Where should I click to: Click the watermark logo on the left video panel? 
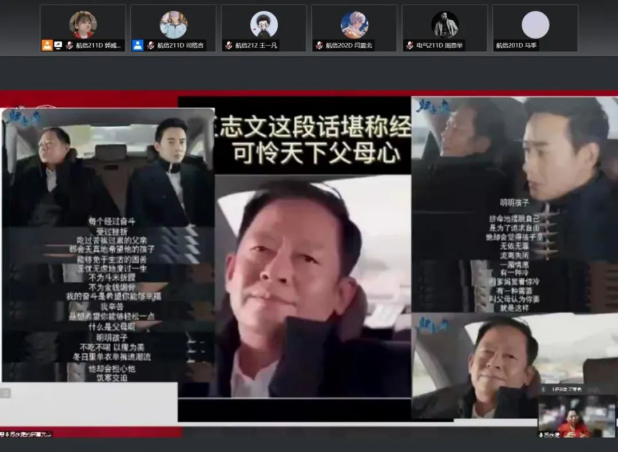point(20,118)
